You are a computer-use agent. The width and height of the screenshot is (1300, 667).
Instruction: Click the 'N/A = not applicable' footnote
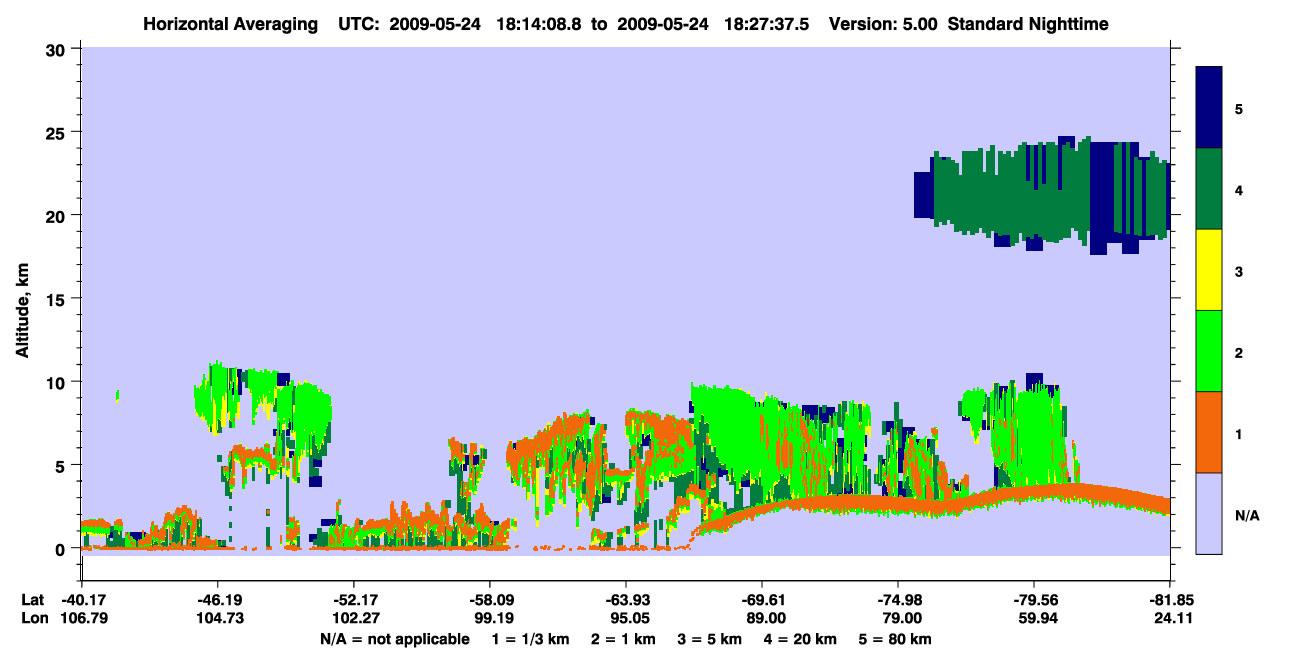point(394,639)
